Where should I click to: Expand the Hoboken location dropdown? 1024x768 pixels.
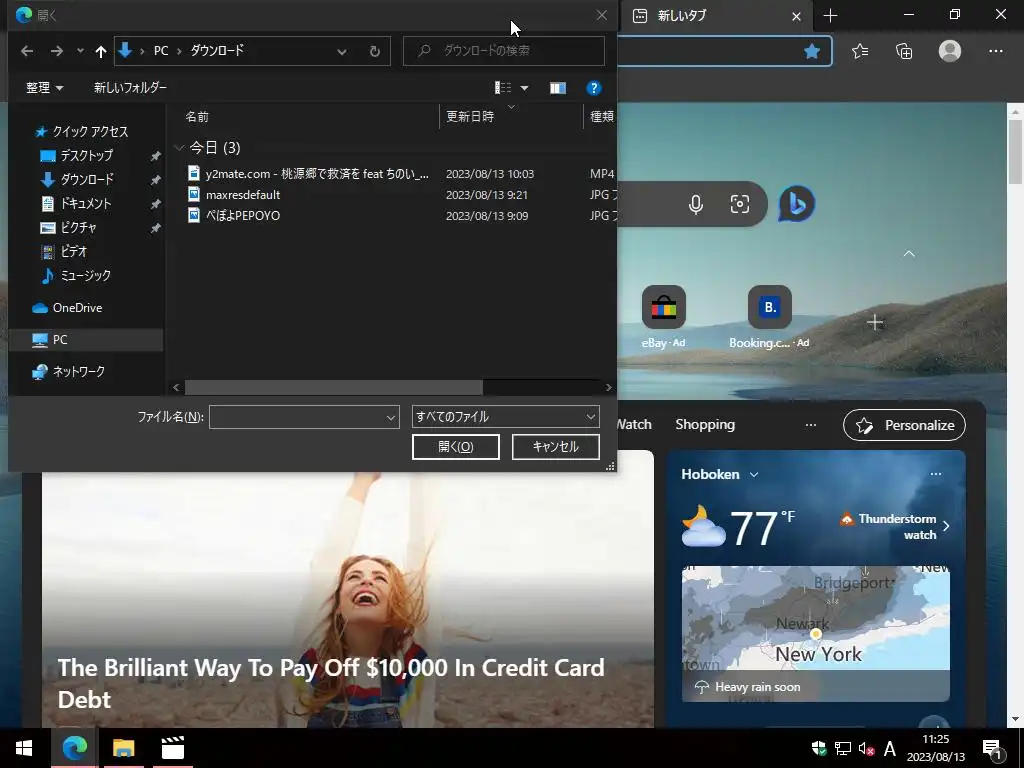[x=754, y=475]
